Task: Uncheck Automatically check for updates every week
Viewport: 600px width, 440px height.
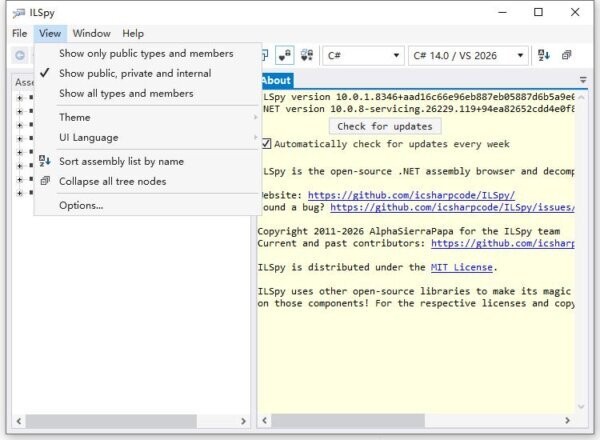Action: coord(266,144)
